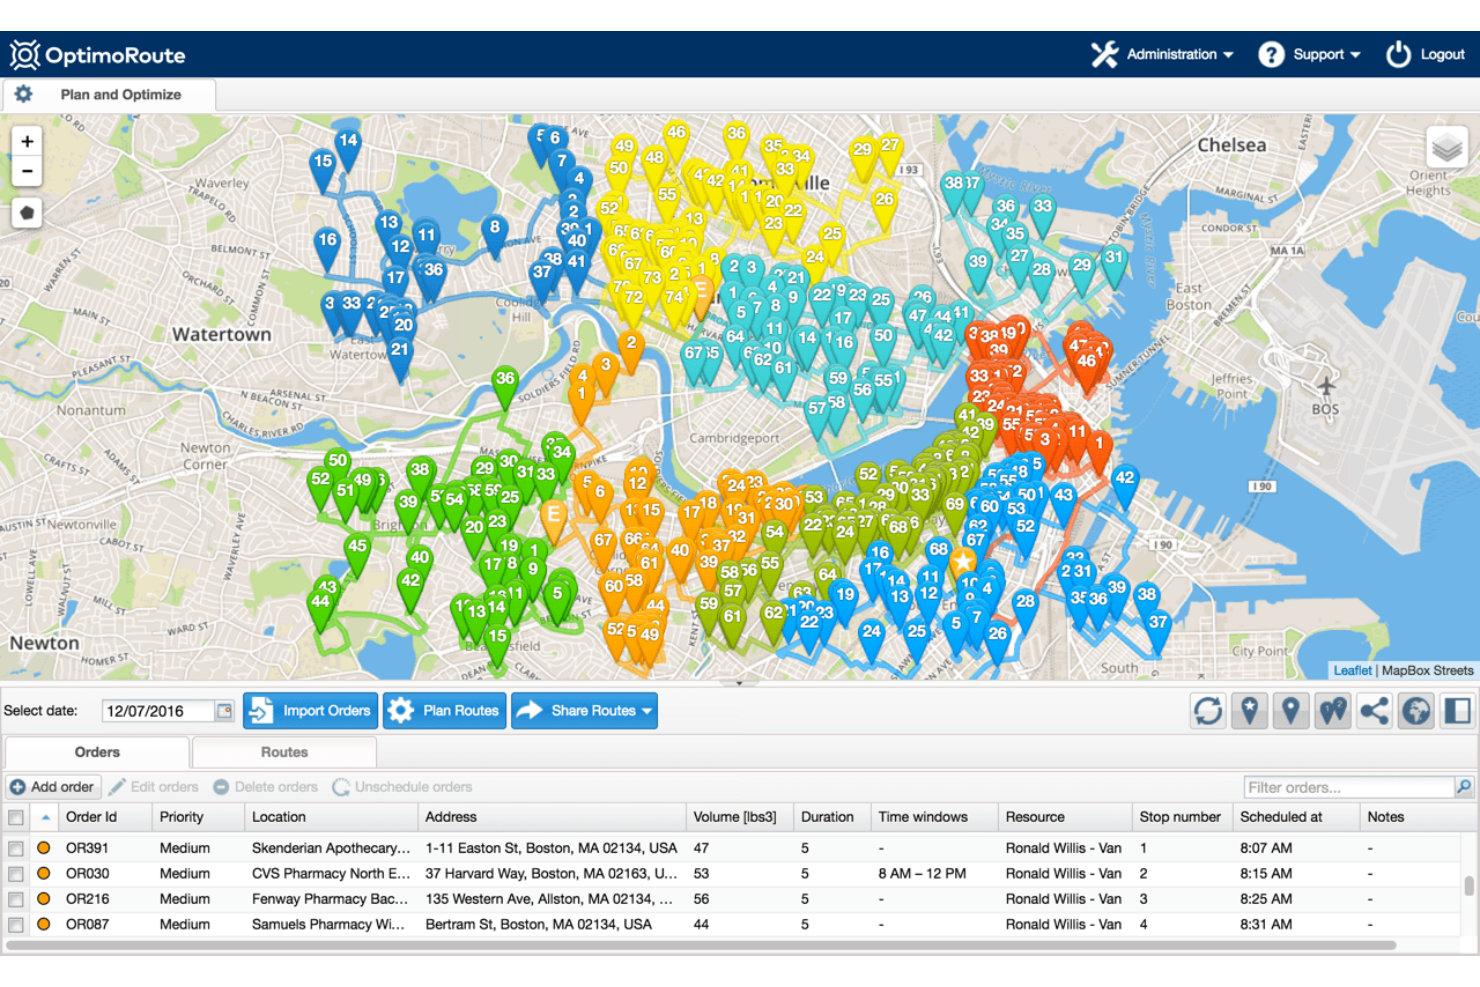Click the share nodes icon
Screen dimensions: 1480x987
(x=1375, y=711)
